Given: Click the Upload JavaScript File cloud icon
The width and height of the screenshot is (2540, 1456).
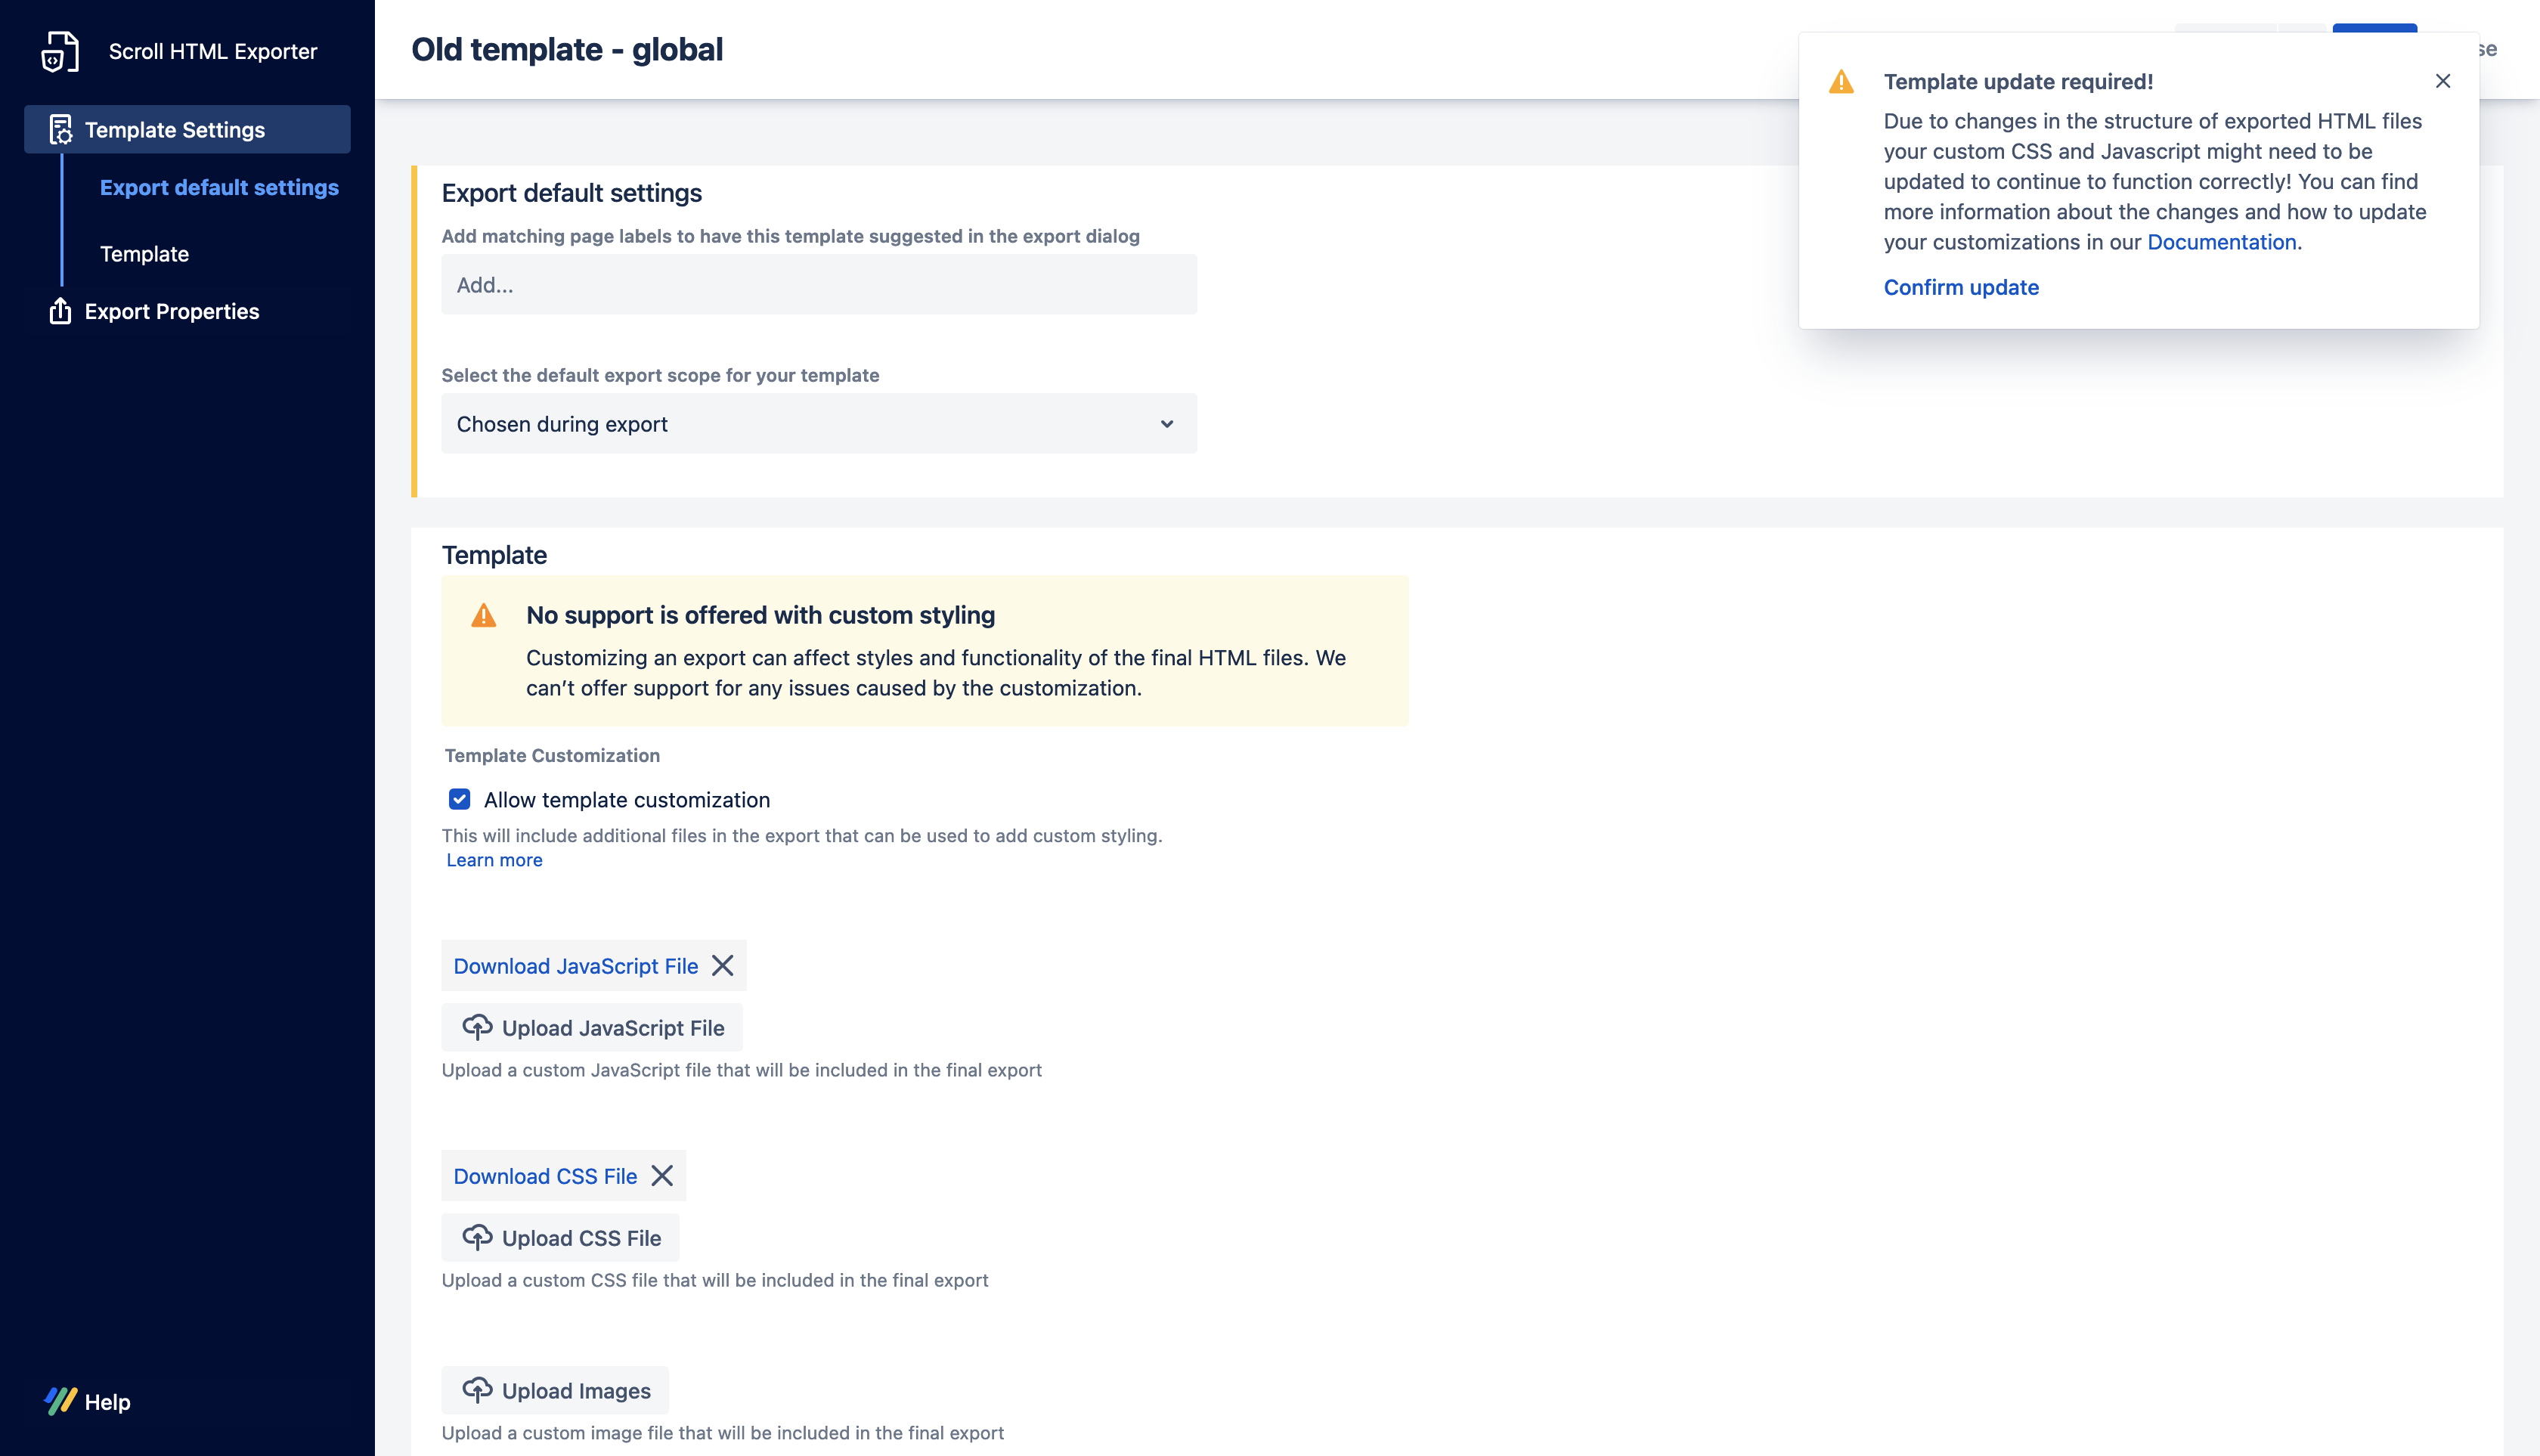Looking at the screenshot, I should [479, 1027].
